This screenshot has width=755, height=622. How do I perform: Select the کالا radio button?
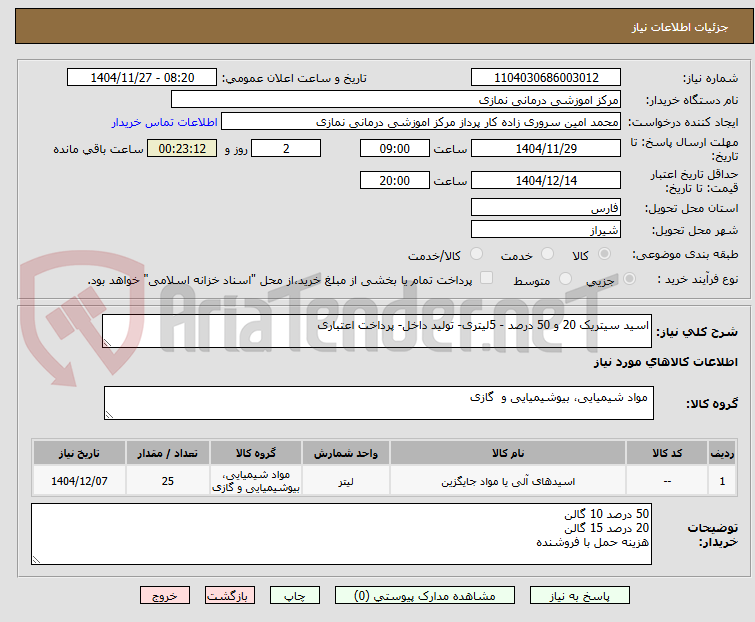point(604,254)
